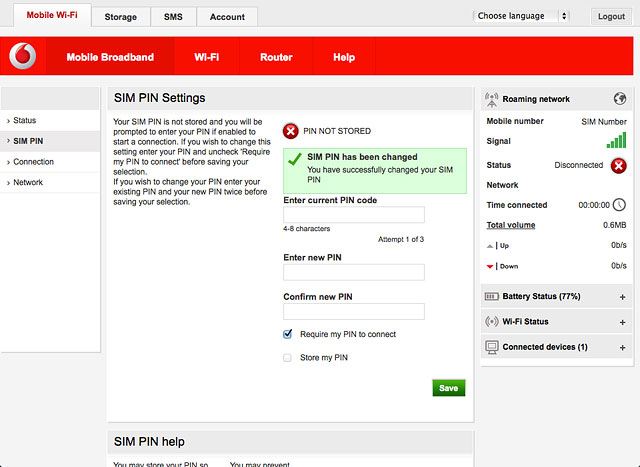The image size is (640, 467).
Task: Expand Connected devices list
Action: pos(622,347)
